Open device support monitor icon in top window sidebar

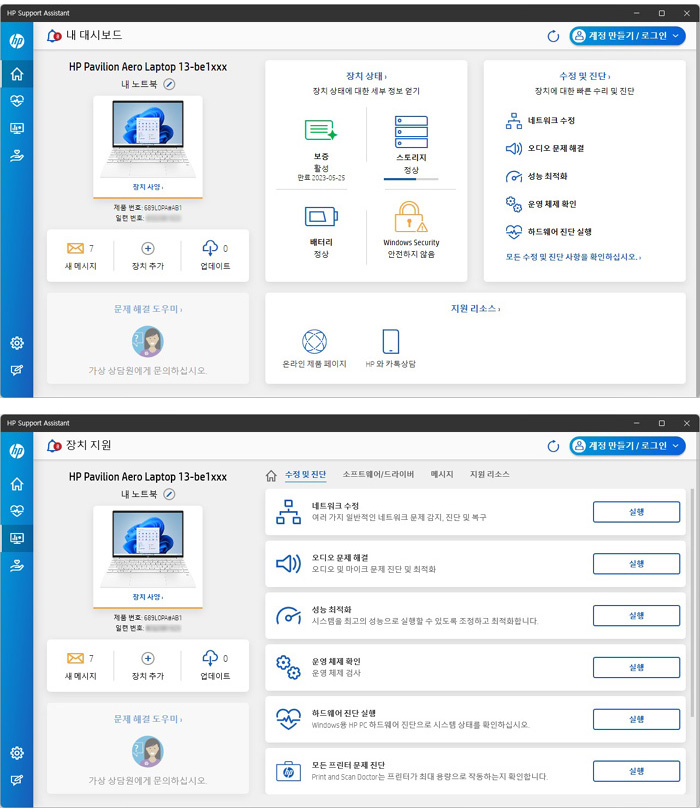coord(17,128)
